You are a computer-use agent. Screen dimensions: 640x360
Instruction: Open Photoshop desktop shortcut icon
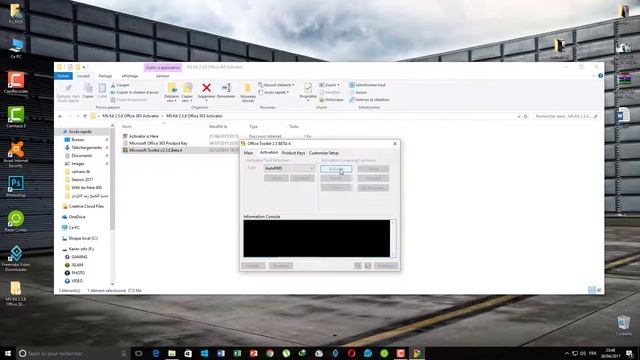click(x=16, y=184)
